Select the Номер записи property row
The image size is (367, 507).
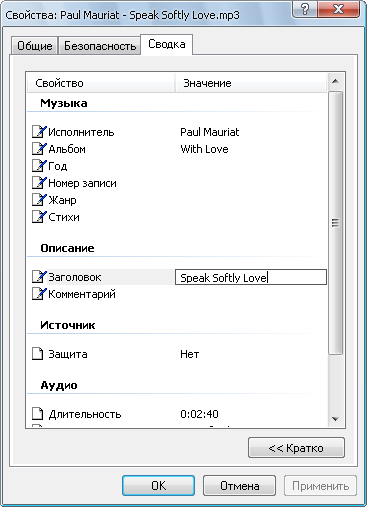(x=82, y=183)
